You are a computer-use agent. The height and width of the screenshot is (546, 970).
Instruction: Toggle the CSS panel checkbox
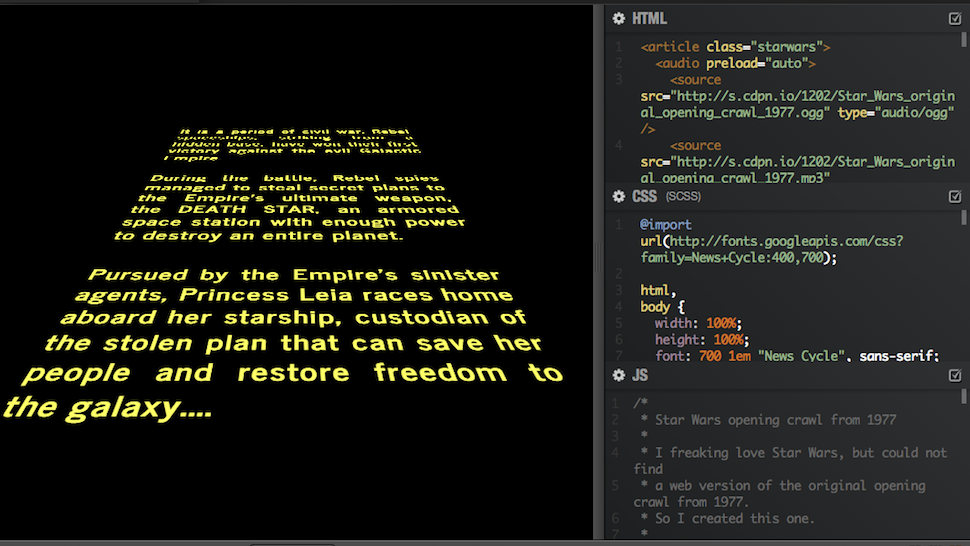955,196
